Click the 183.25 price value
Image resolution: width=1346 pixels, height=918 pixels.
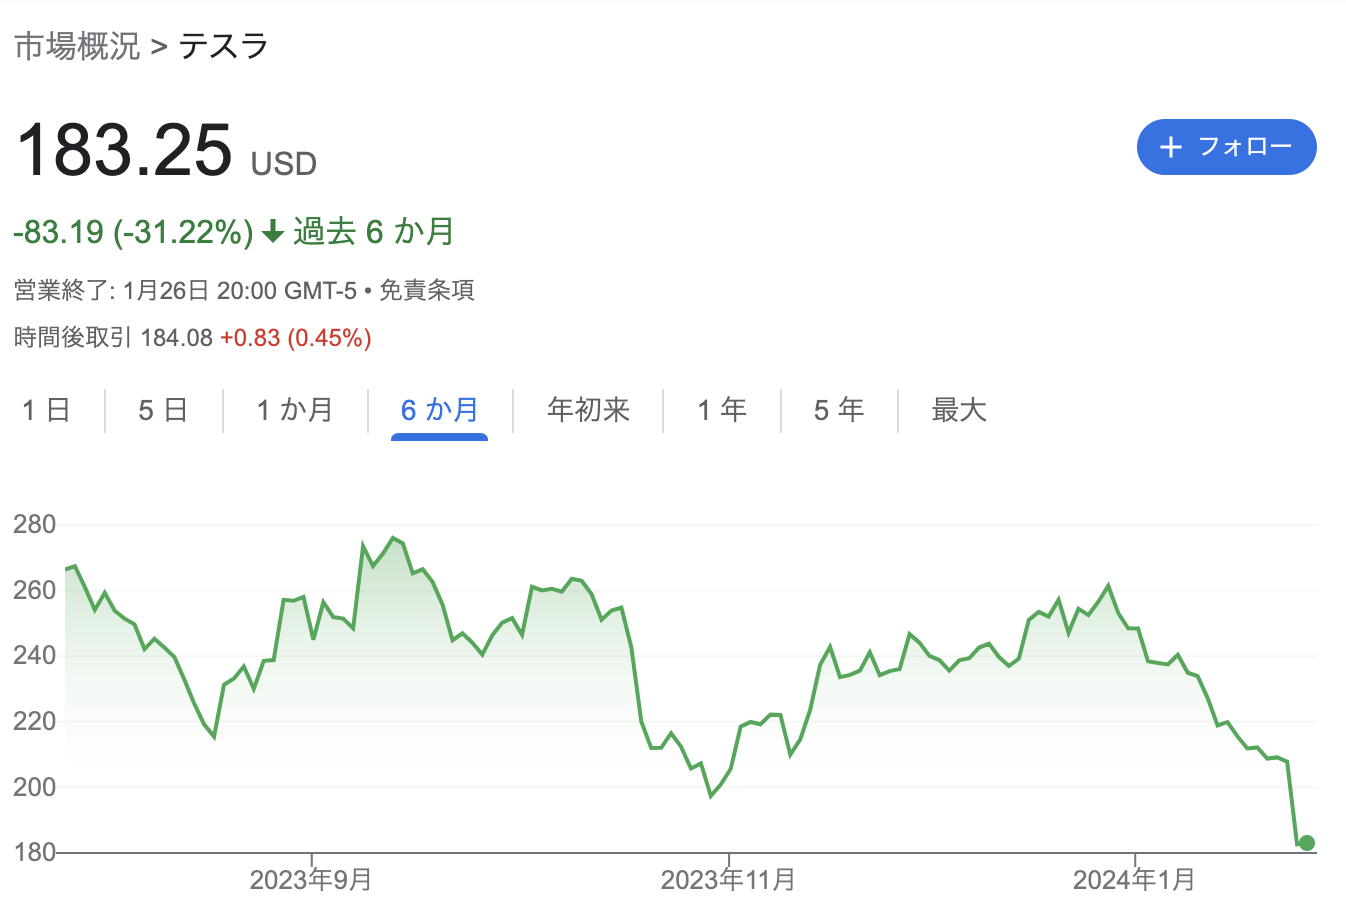coord(124,150)
